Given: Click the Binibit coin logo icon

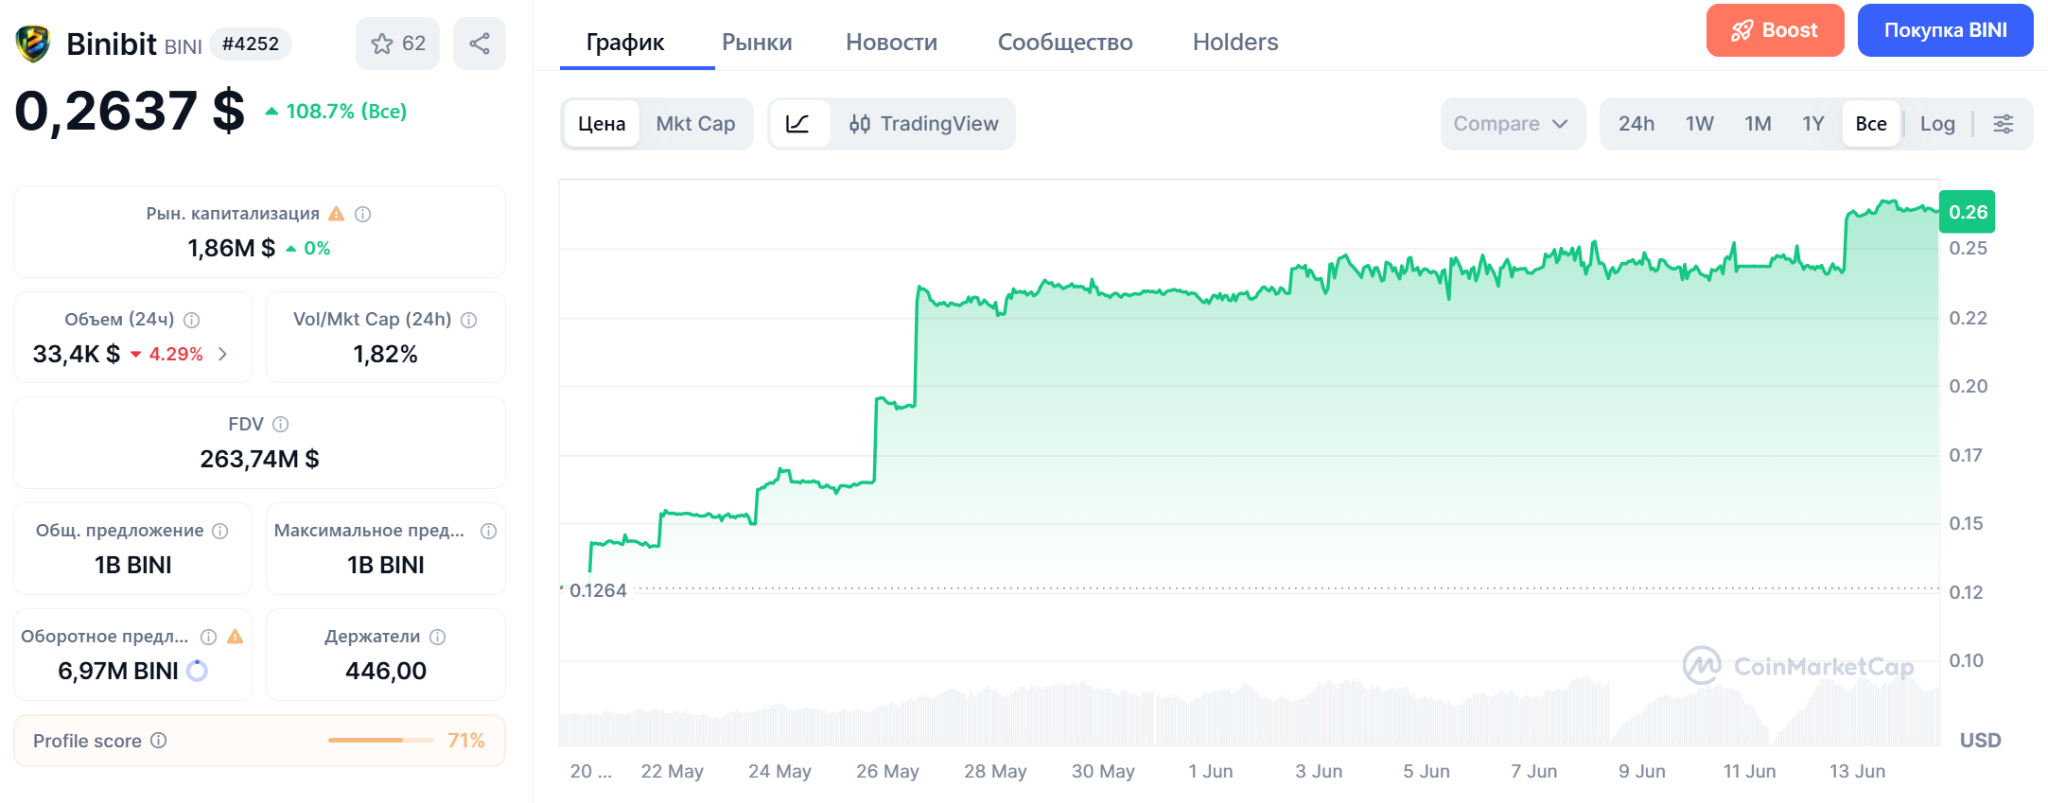Looking at the screenshot, I should (x=33, y=44).
